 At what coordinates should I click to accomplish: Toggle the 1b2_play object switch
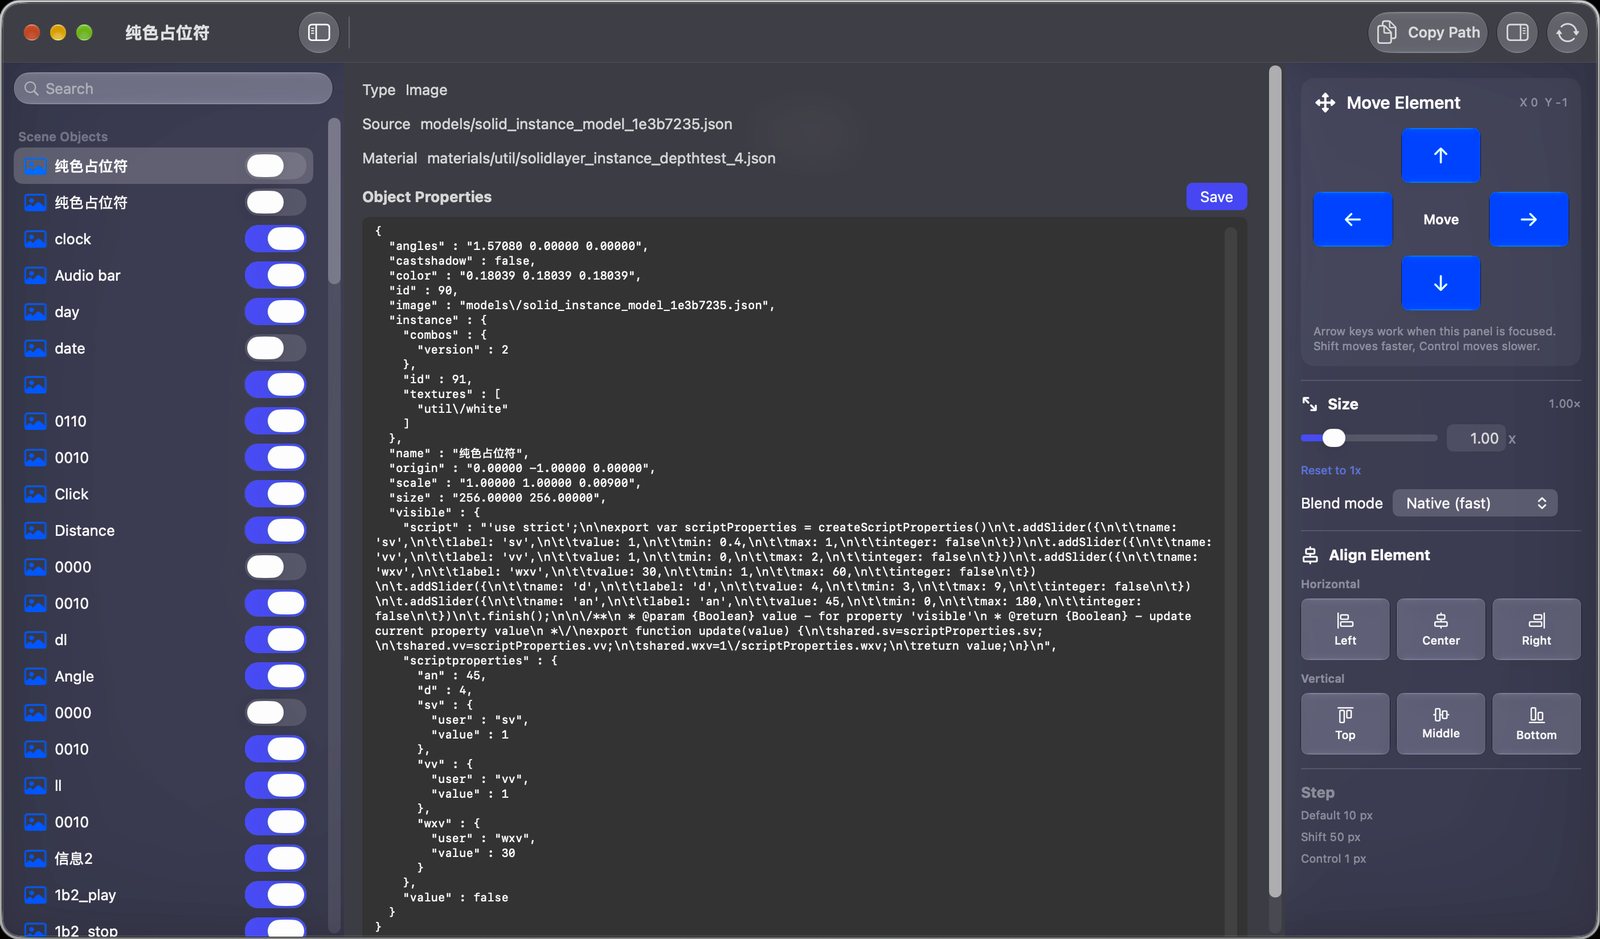click(276, 895)
